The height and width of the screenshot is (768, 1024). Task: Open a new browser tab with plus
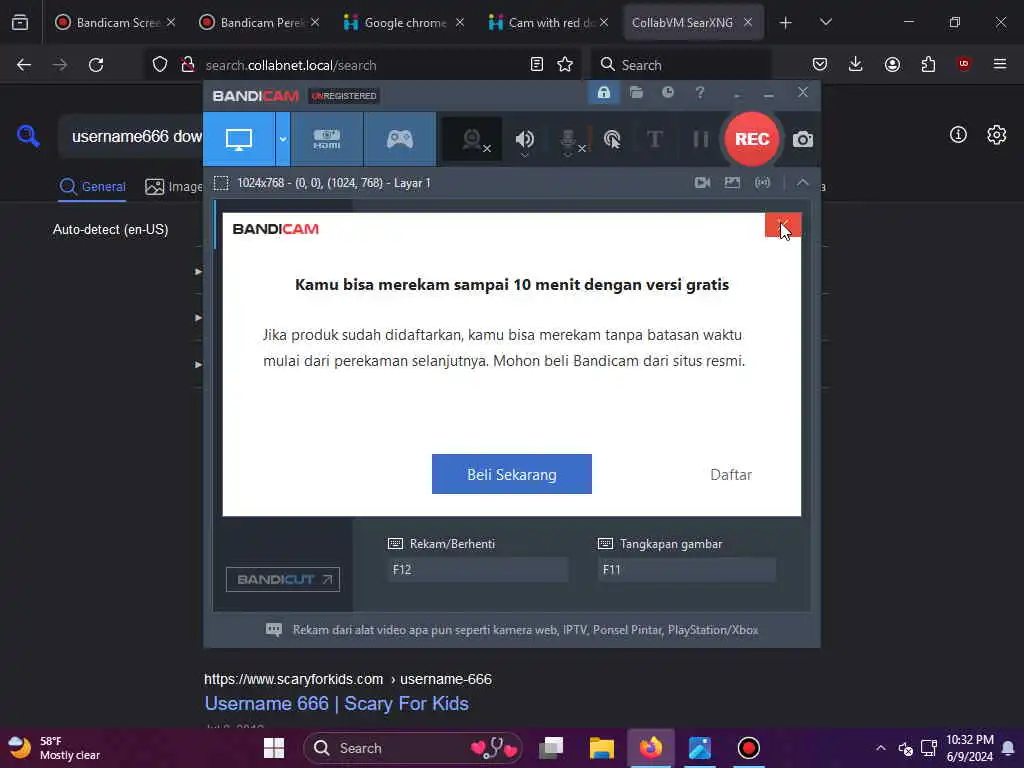(x=786, y=23)
